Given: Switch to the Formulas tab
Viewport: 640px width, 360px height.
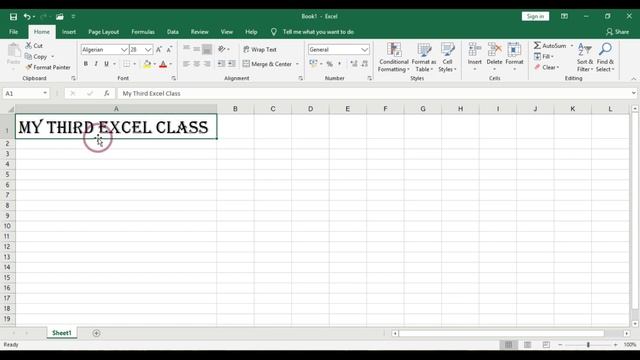Looking at the screenshot, I should pyautogui.click(x=143, y=32).
